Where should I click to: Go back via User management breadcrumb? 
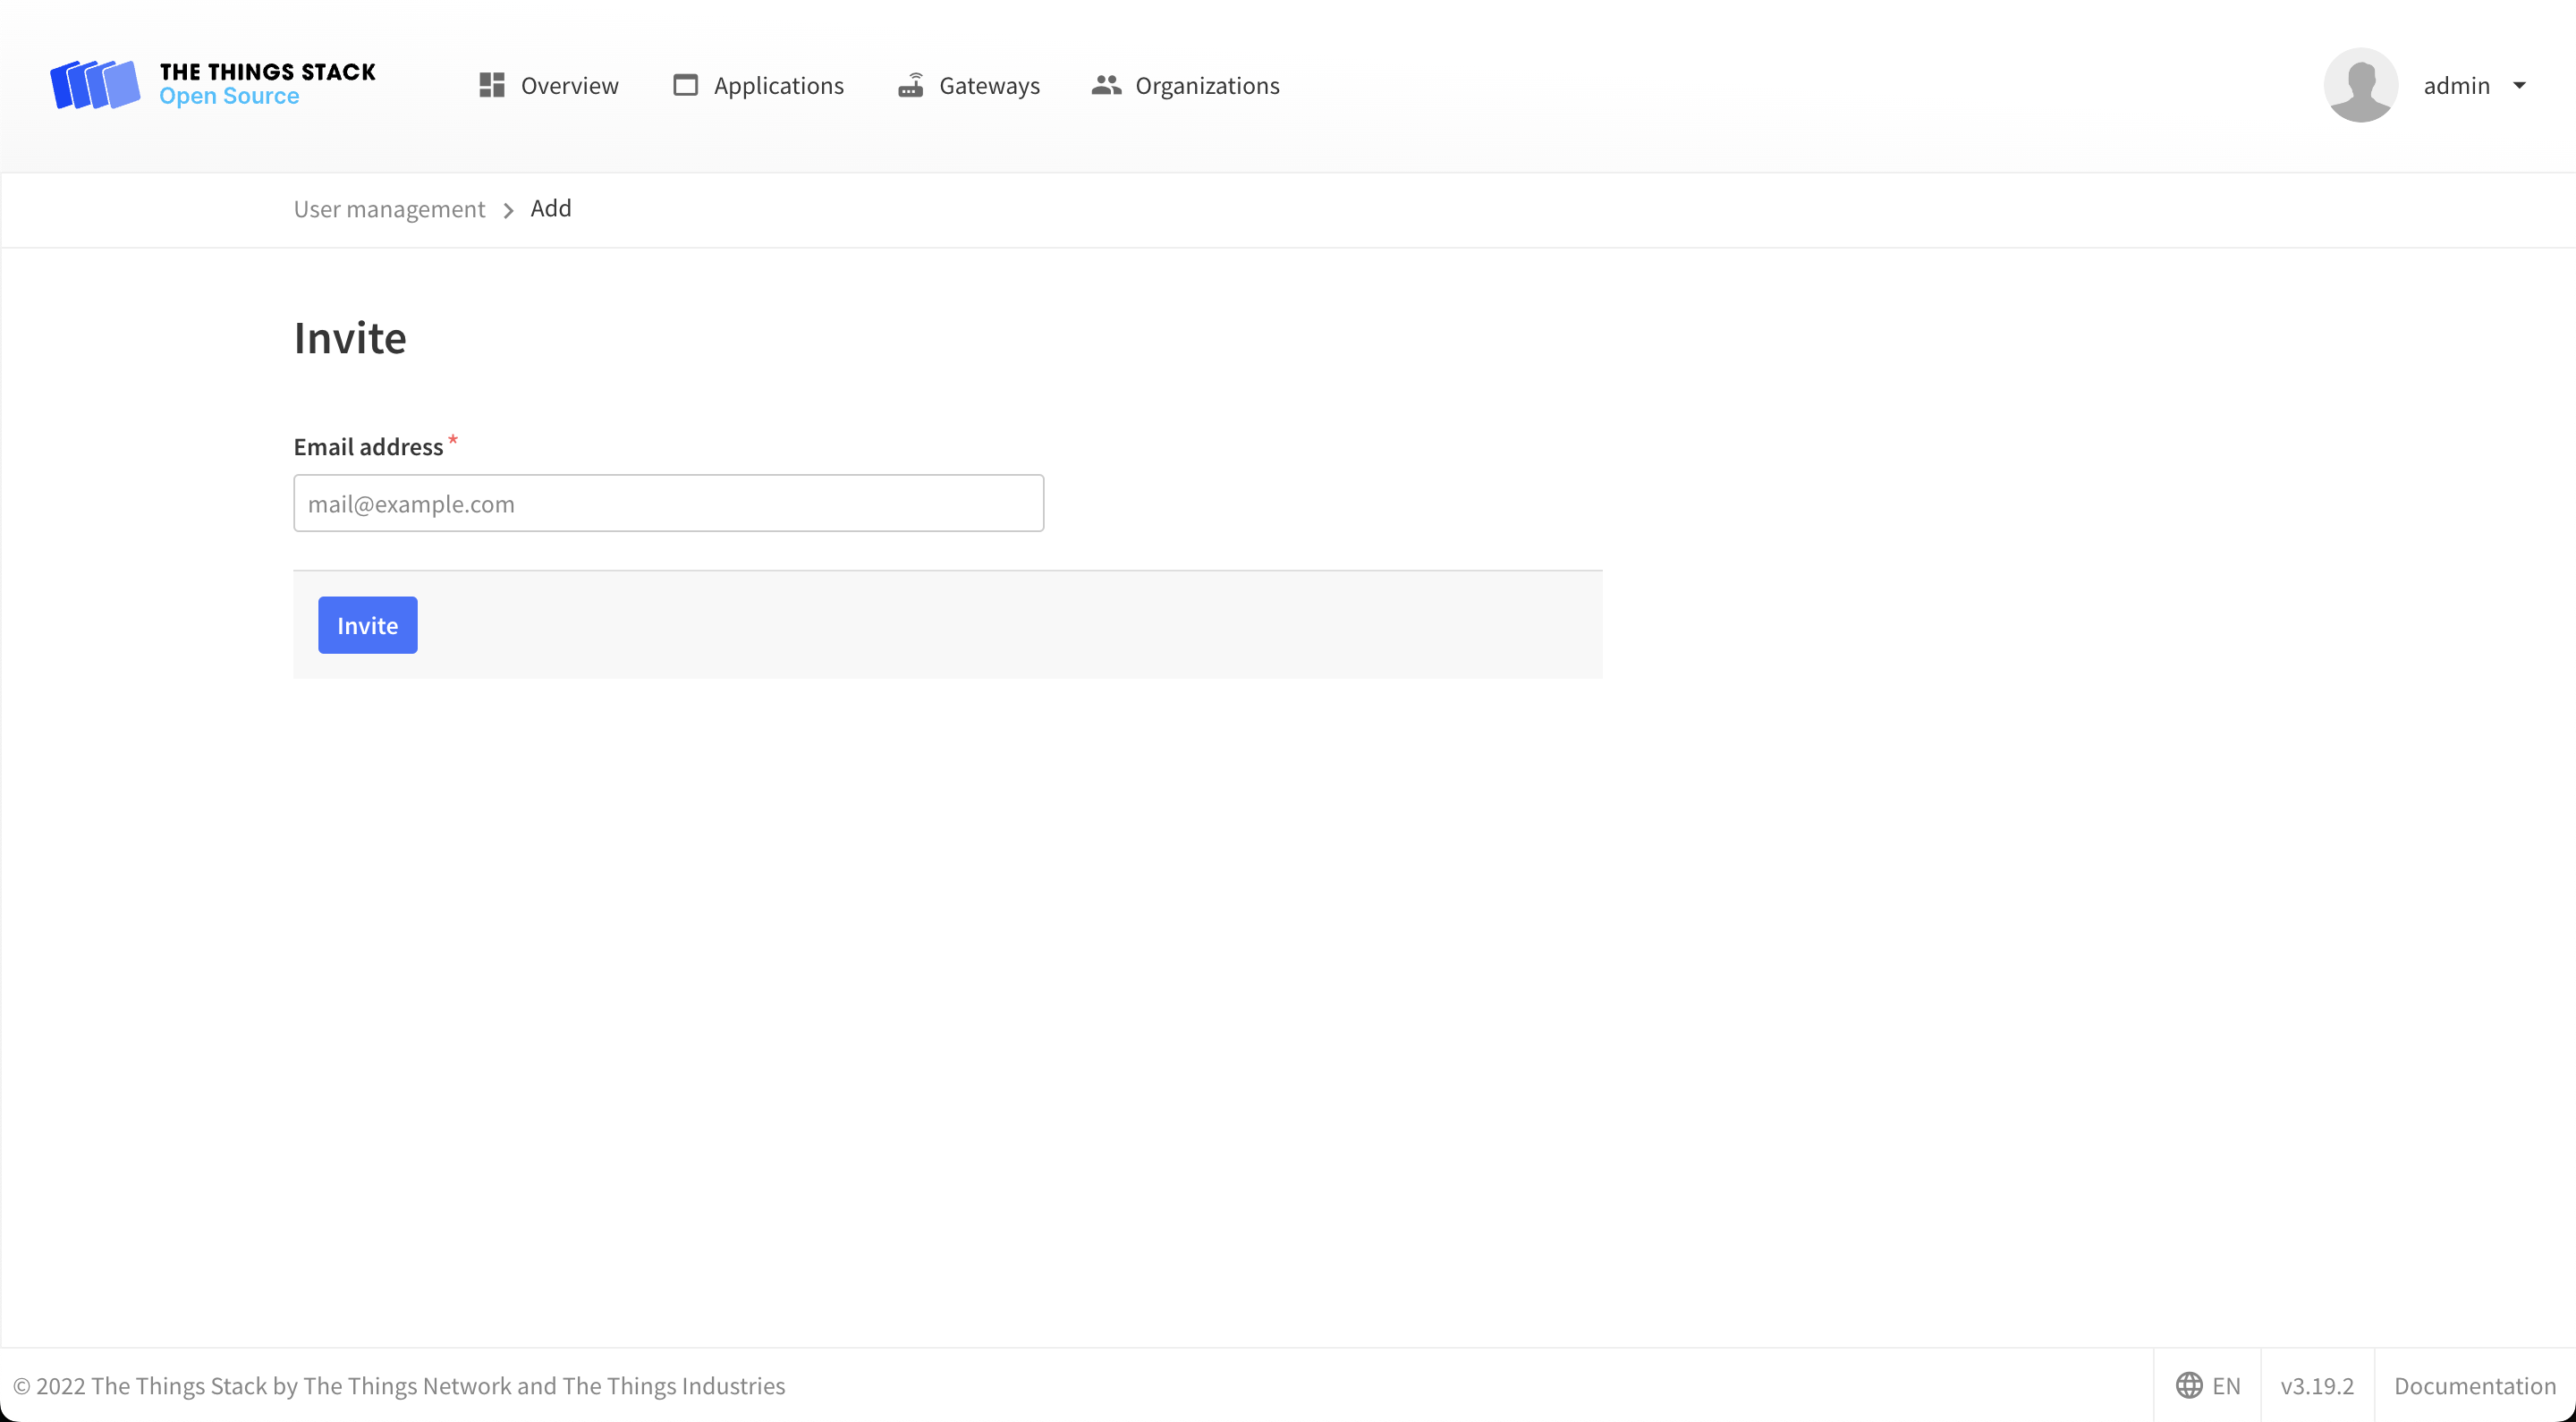coord(388,208)
